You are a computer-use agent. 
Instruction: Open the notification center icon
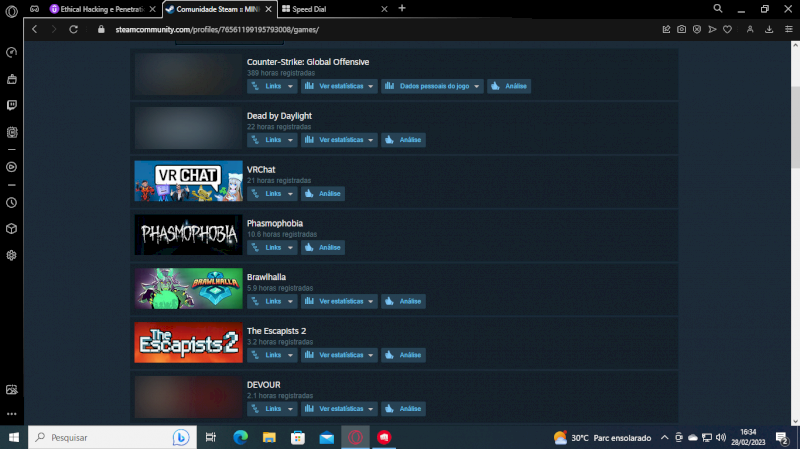coord(782,438)
